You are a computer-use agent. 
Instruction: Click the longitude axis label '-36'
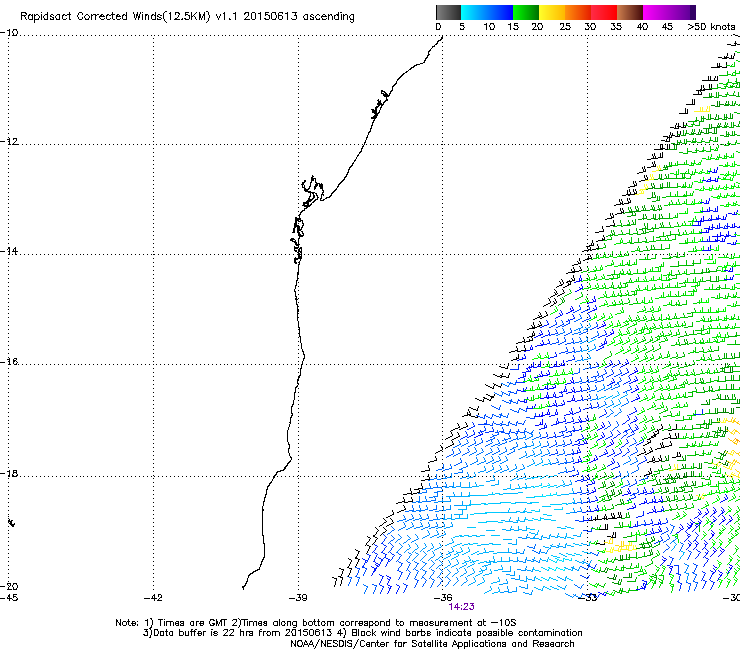[443, 598]
